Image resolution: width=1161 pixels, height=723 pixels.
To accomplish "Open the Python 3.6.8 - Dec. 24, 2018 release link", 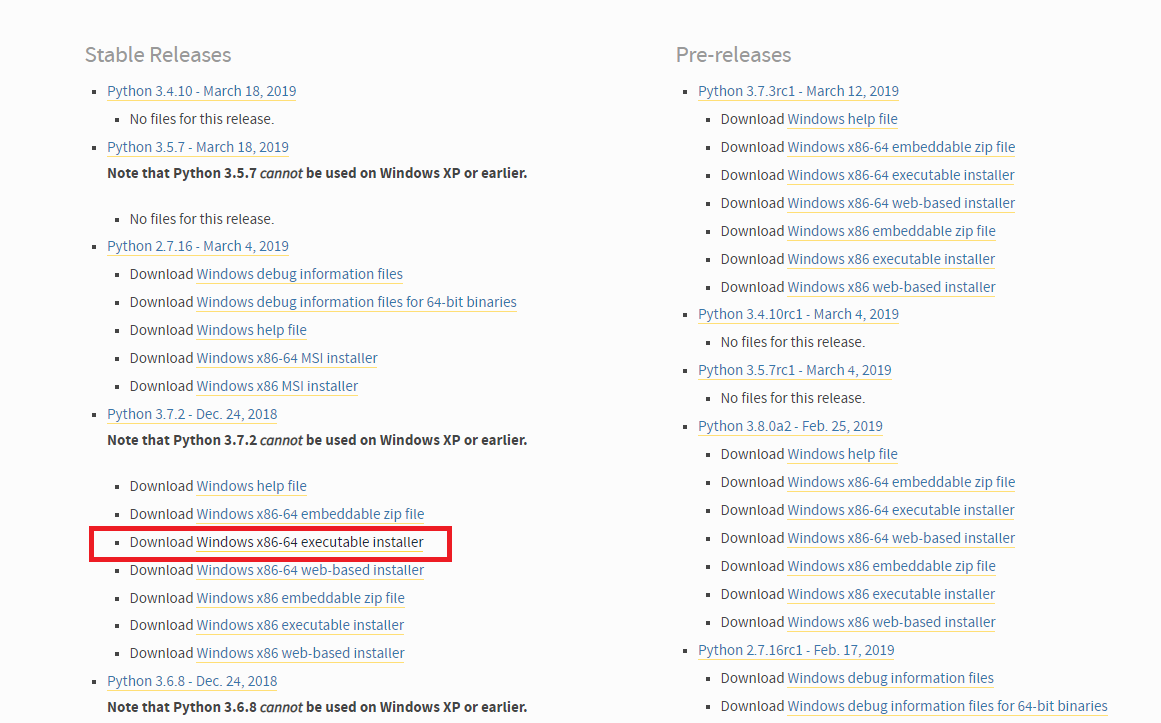I will click(192, 682).
